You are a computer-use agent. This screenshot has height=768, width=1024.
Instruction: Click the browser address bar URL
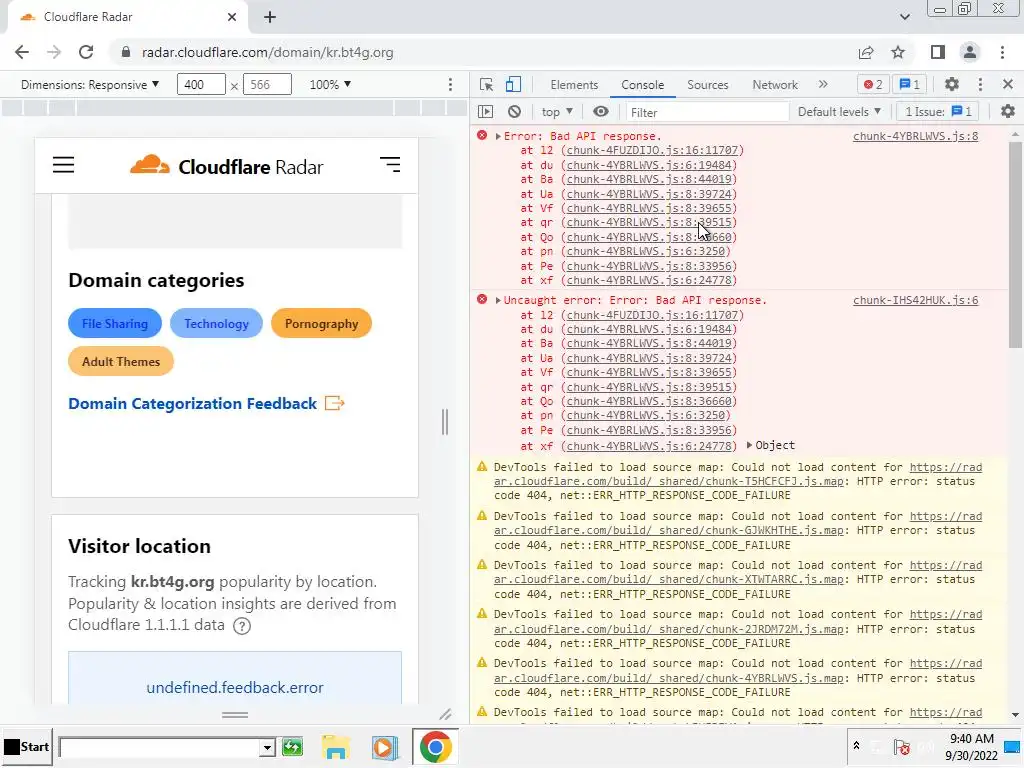point(268,52)
